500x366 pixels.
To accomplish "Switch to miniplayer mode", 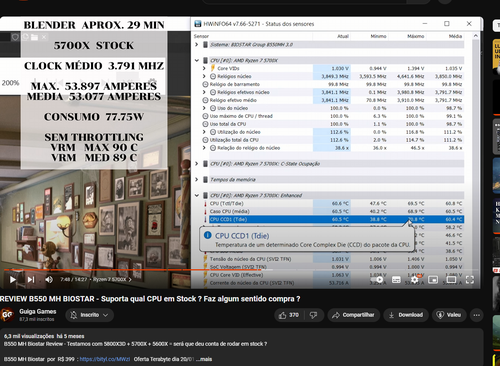I will pos(433,280).
